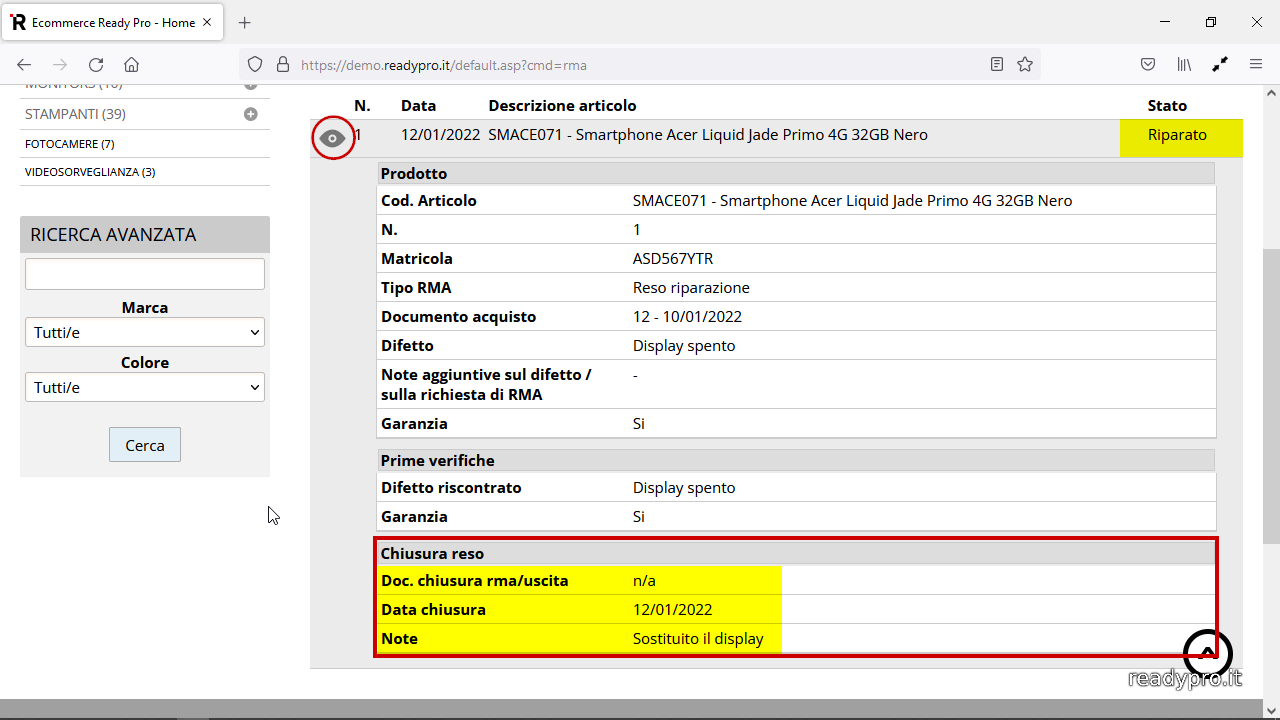Open the Firefox hamburger menu
1280x720 pixels.
(x=1256, y=64)
